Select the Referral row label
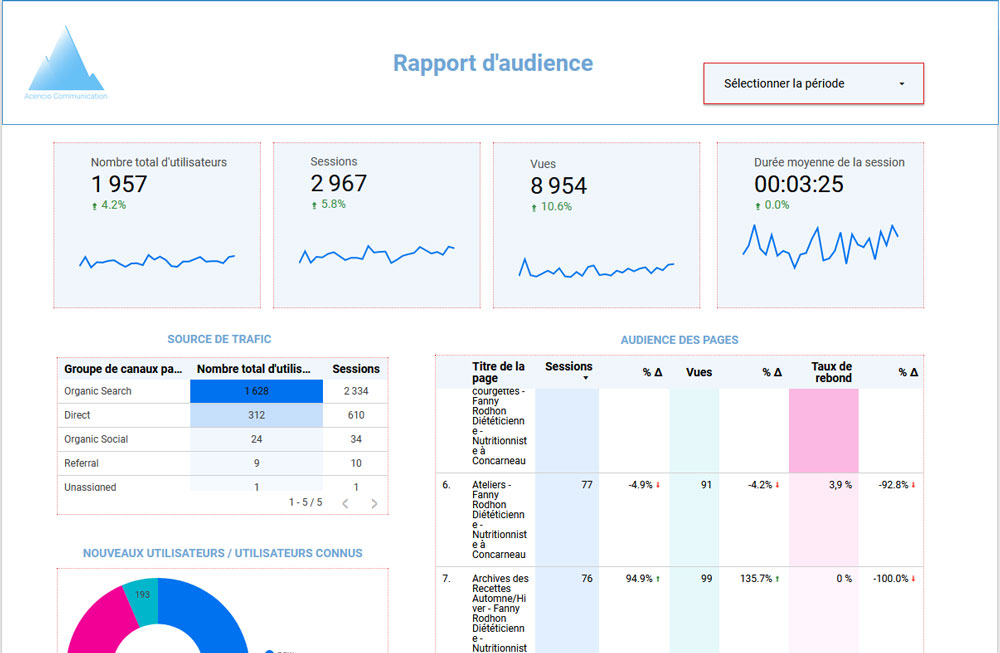Screen dimensions: 1000x653 (81, 464)
